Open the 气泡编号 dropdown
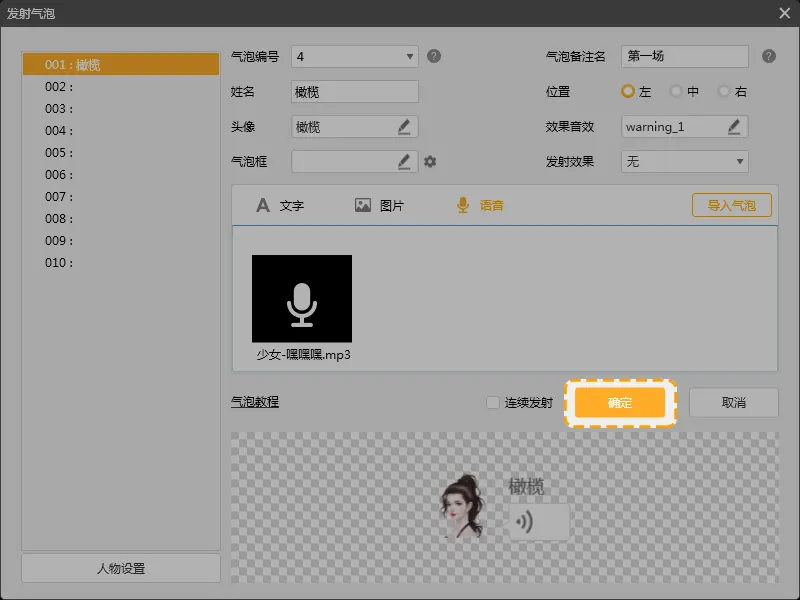Viewport: 800px width, 600px height. (x=355, y=56)
